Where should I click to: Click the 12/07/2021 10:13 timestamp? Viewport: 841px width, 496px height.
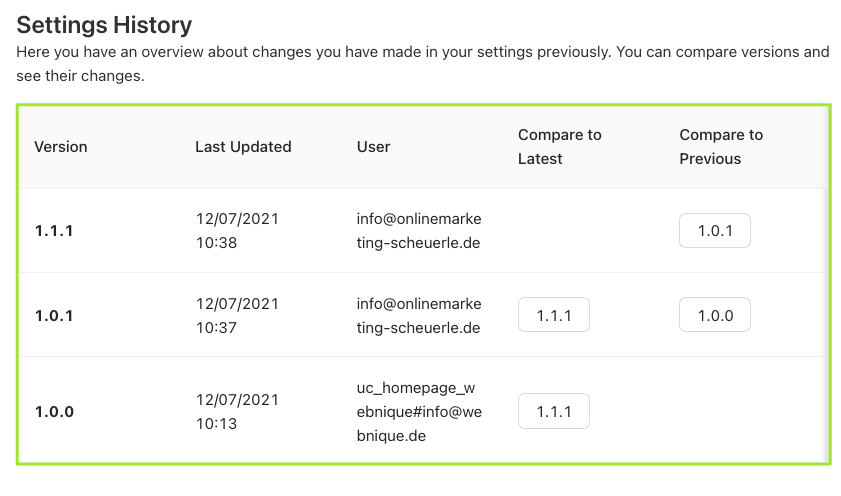(x=237, y=411)
